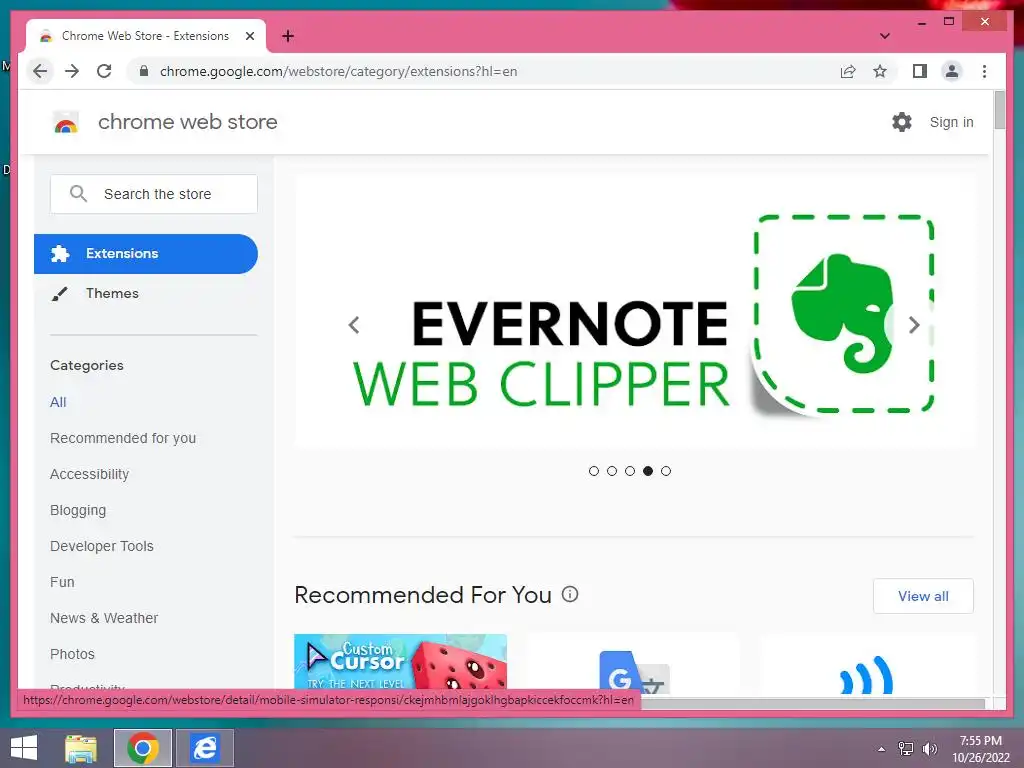
Task: Open the Windows Start button
Action: pyautogui.click(x=24, y=748)
